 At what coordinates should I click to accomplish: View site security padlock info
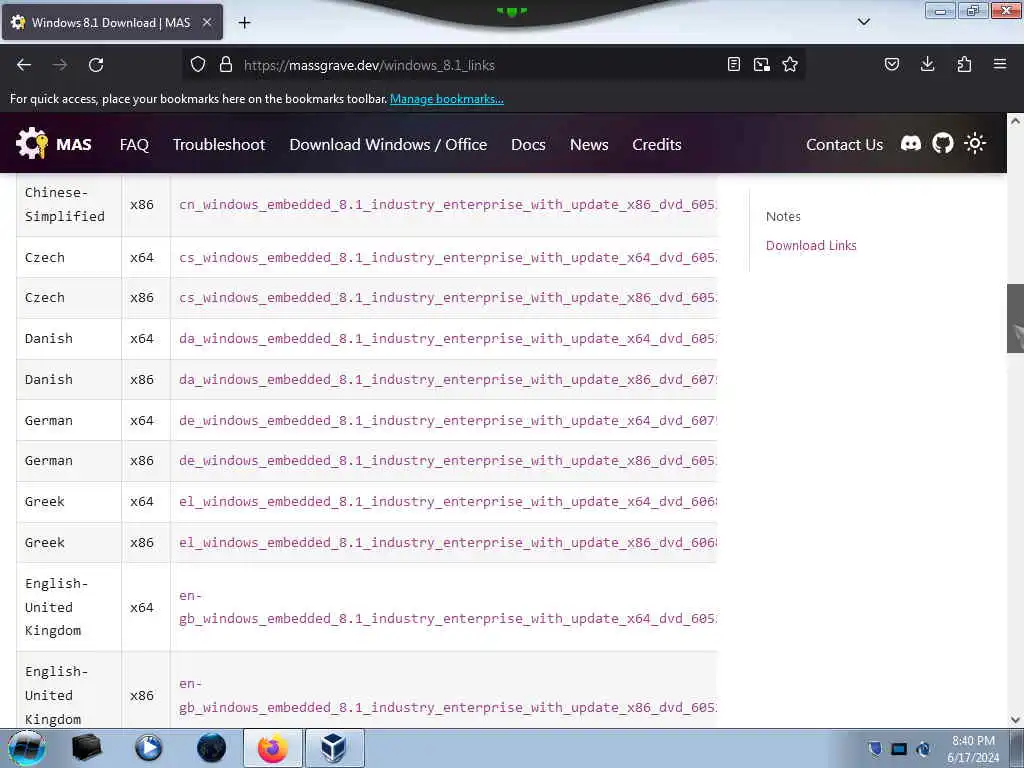click(226, 65)
